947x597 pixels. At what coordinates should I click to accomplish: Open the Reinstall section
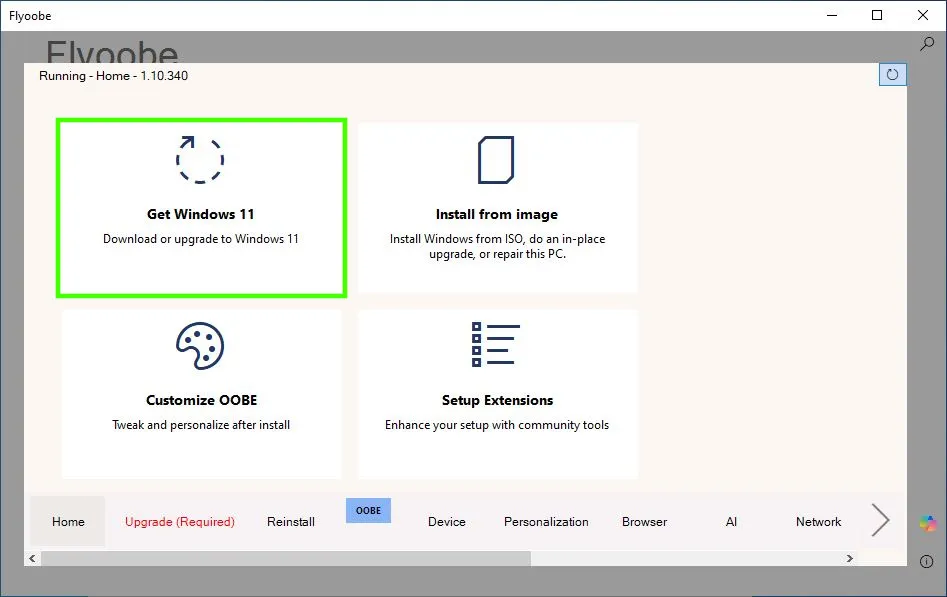tap(290, 521)
